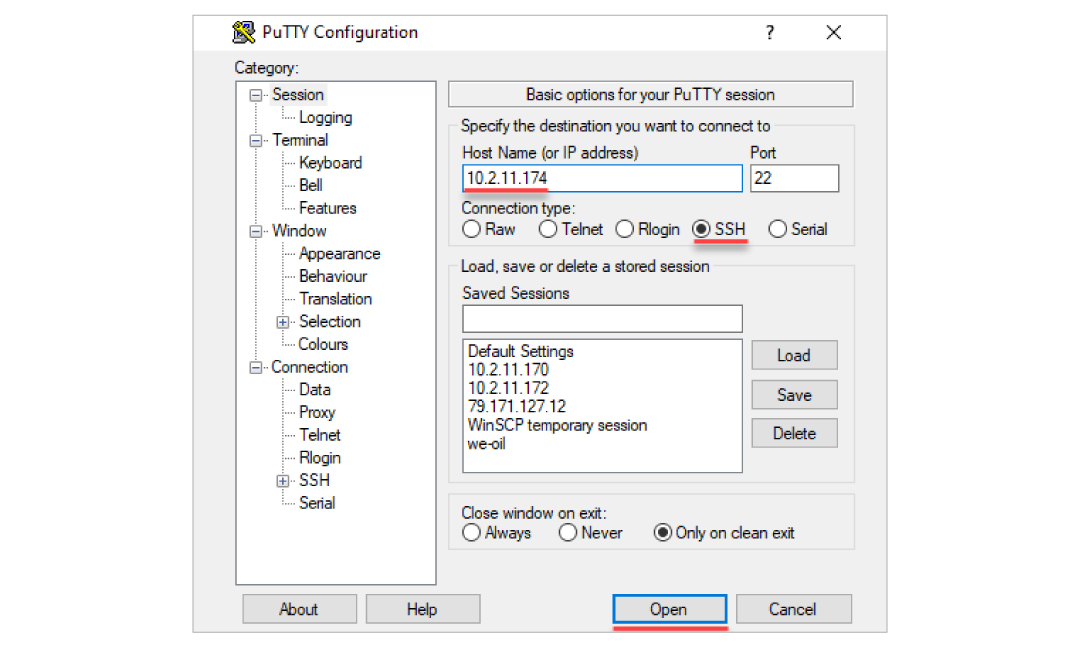This screenshot has height=647, width=1080.
Task: Collapse the Terminal category node
Action: [x=256, y=141]
